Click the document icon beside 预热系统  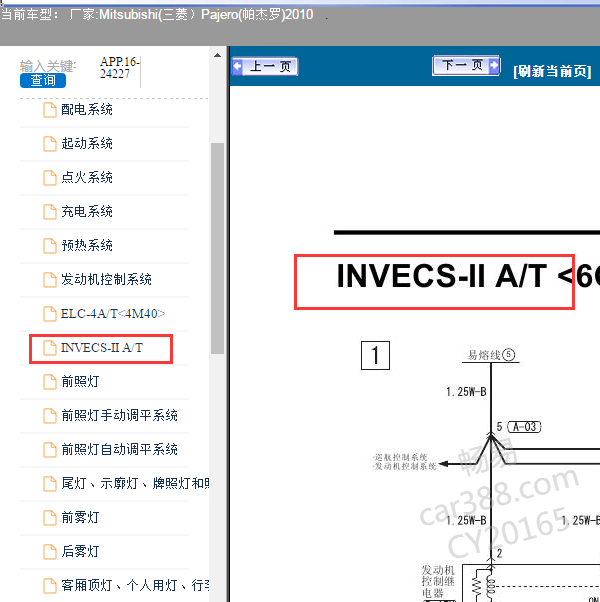[50, 246]
